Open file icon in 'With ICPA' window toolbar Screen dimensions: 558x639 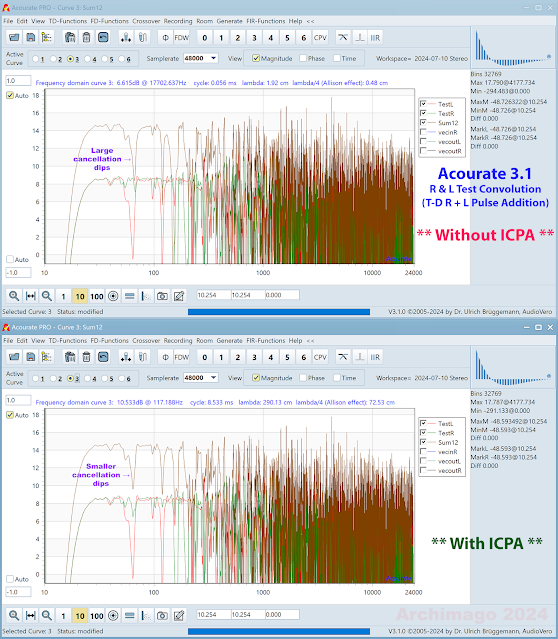(14, 357)
